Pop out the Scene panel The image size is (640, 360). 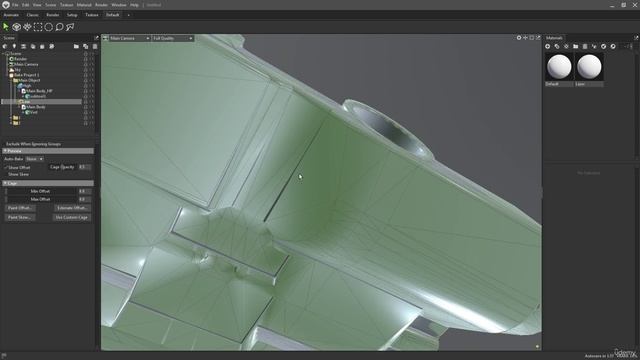[96, 38]
